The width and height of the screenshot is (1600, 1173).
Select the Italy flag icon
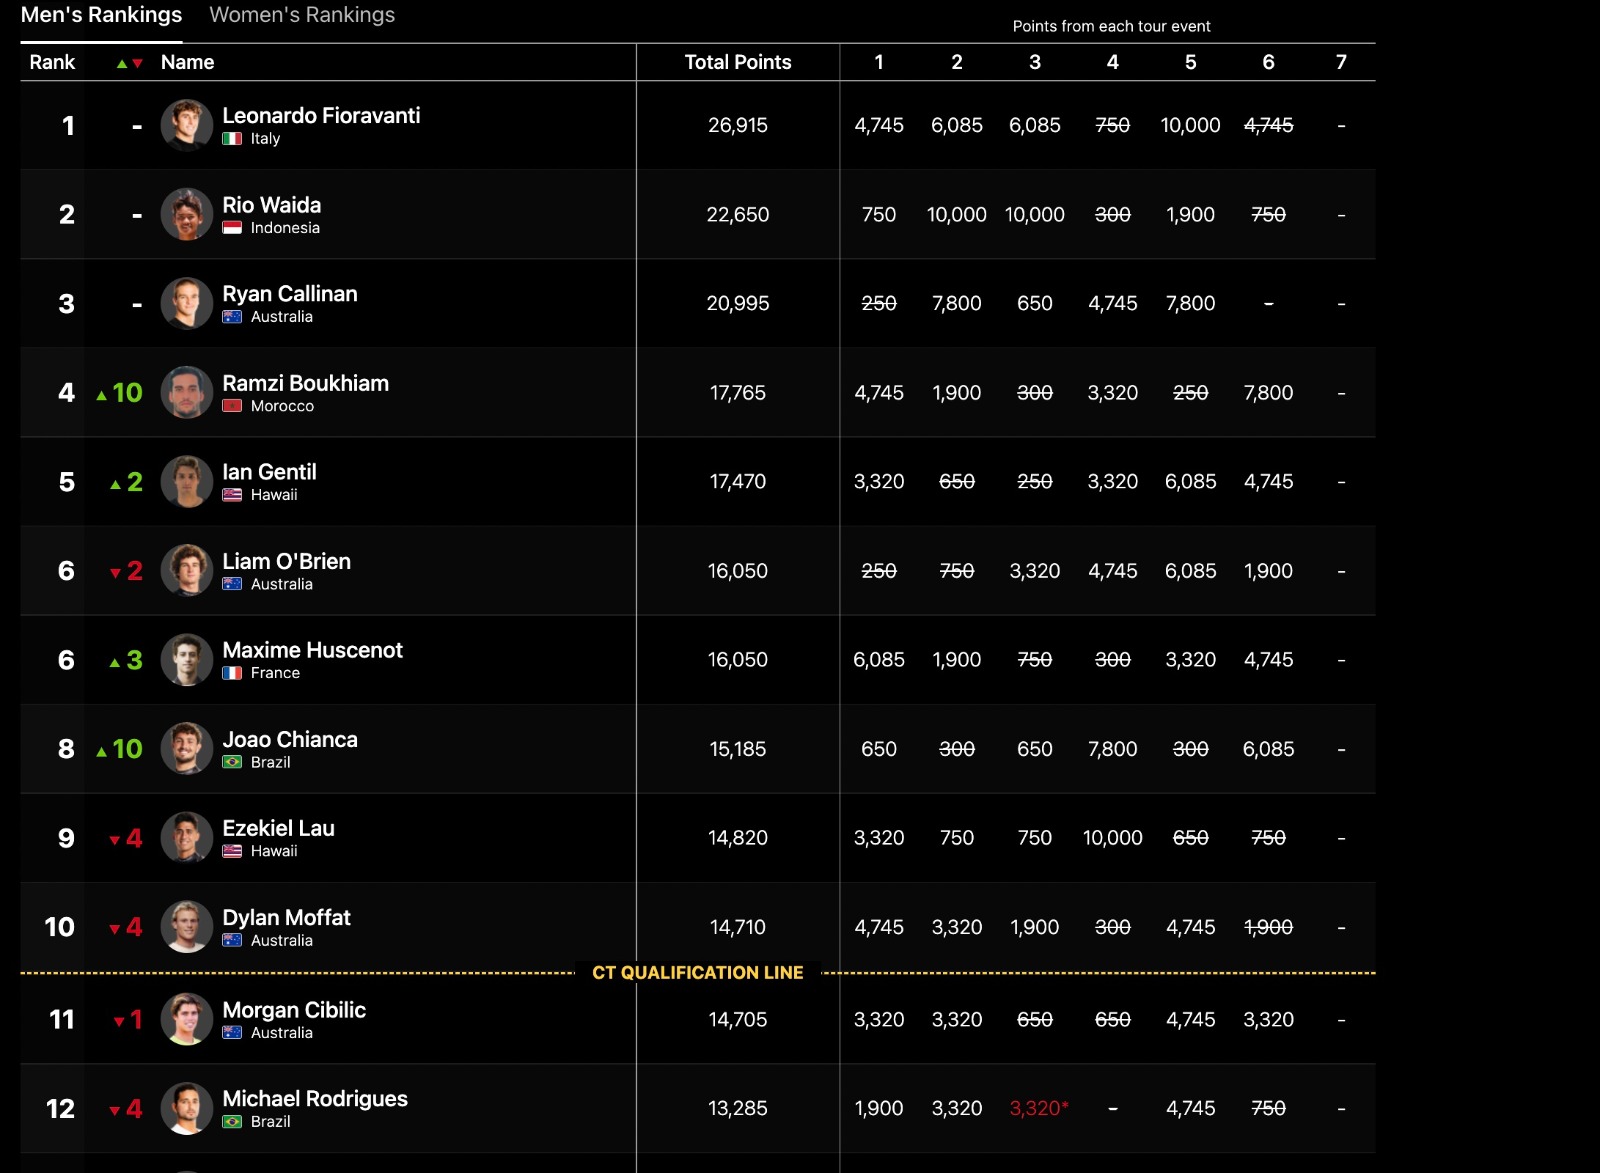pos(232,139)
